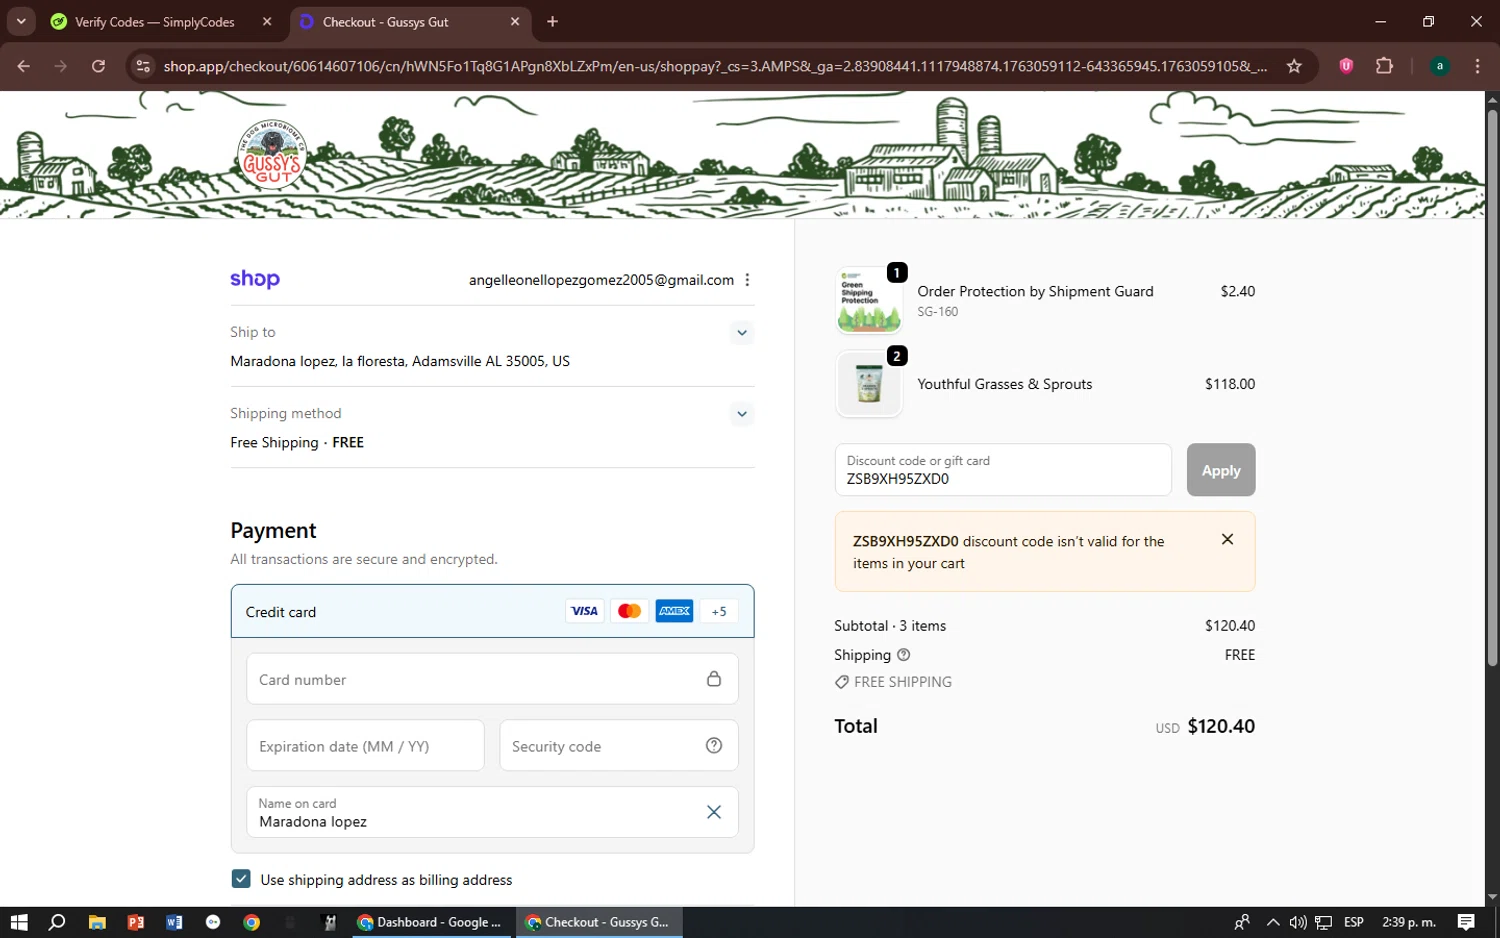Close the Checkout - Gussys Gut tab
1500x938 pixels.
point(515,22)
